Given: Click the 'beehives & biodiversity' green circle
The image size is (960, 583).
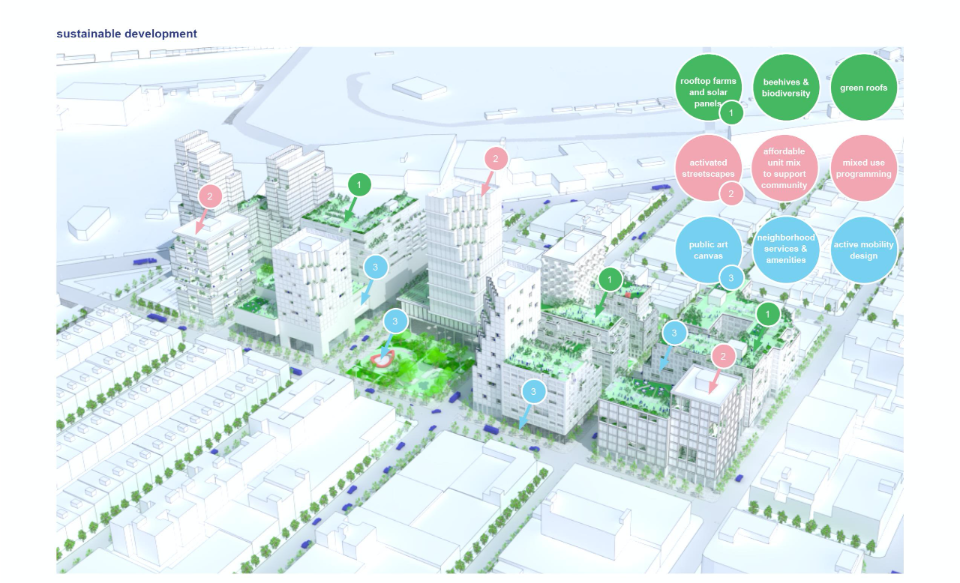Looking at the screenshot, I should (x=785, y=87).
